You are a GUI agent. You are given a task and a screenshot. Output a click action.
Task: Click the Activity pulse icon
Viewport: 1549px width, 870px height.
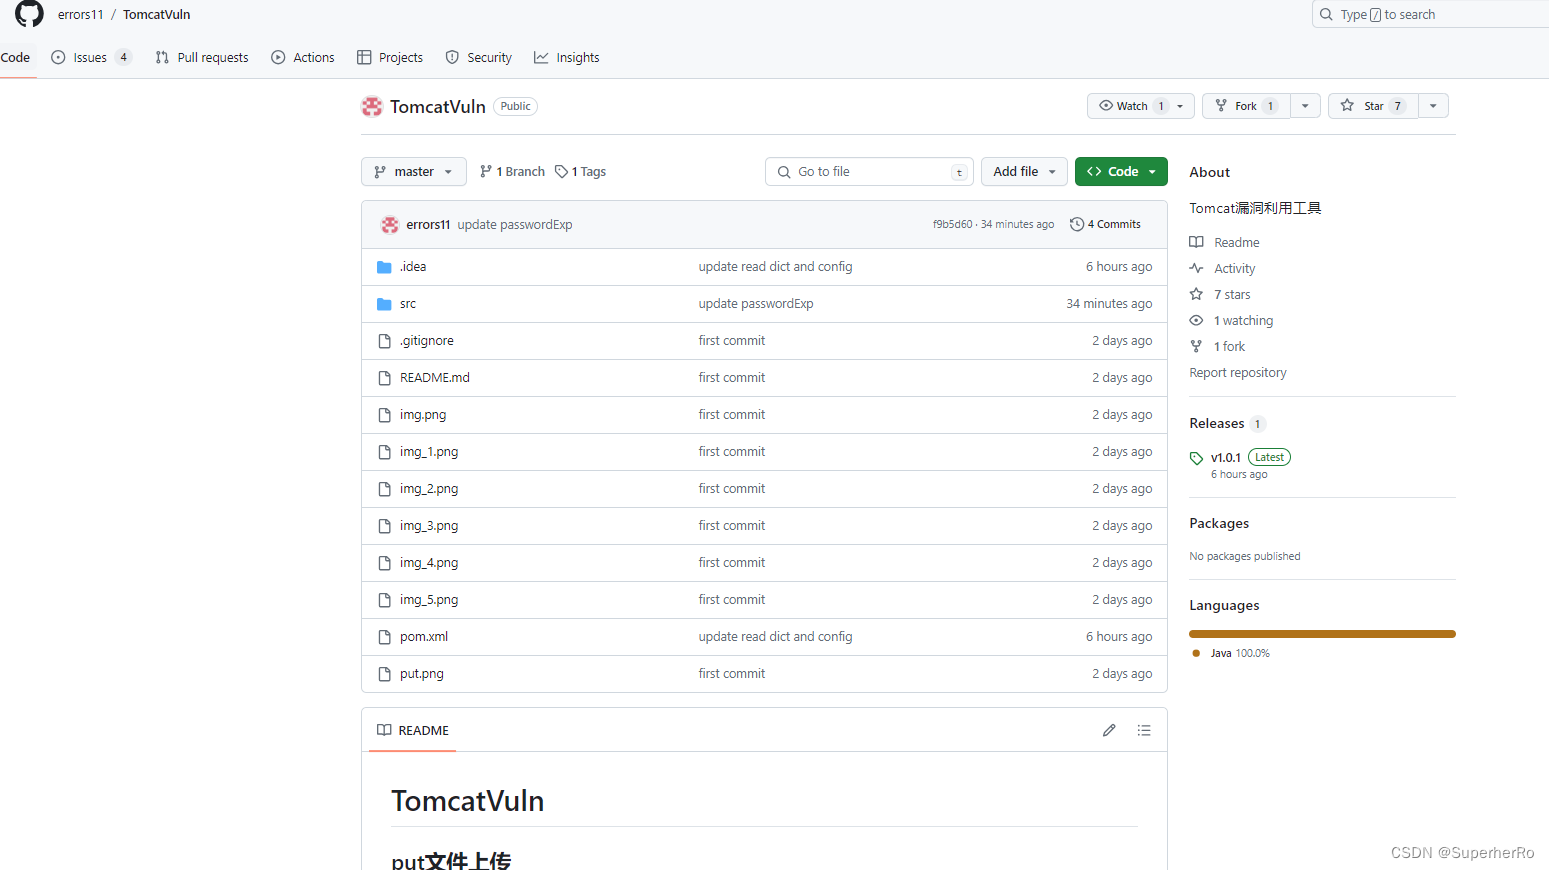tap(1197, 268)
